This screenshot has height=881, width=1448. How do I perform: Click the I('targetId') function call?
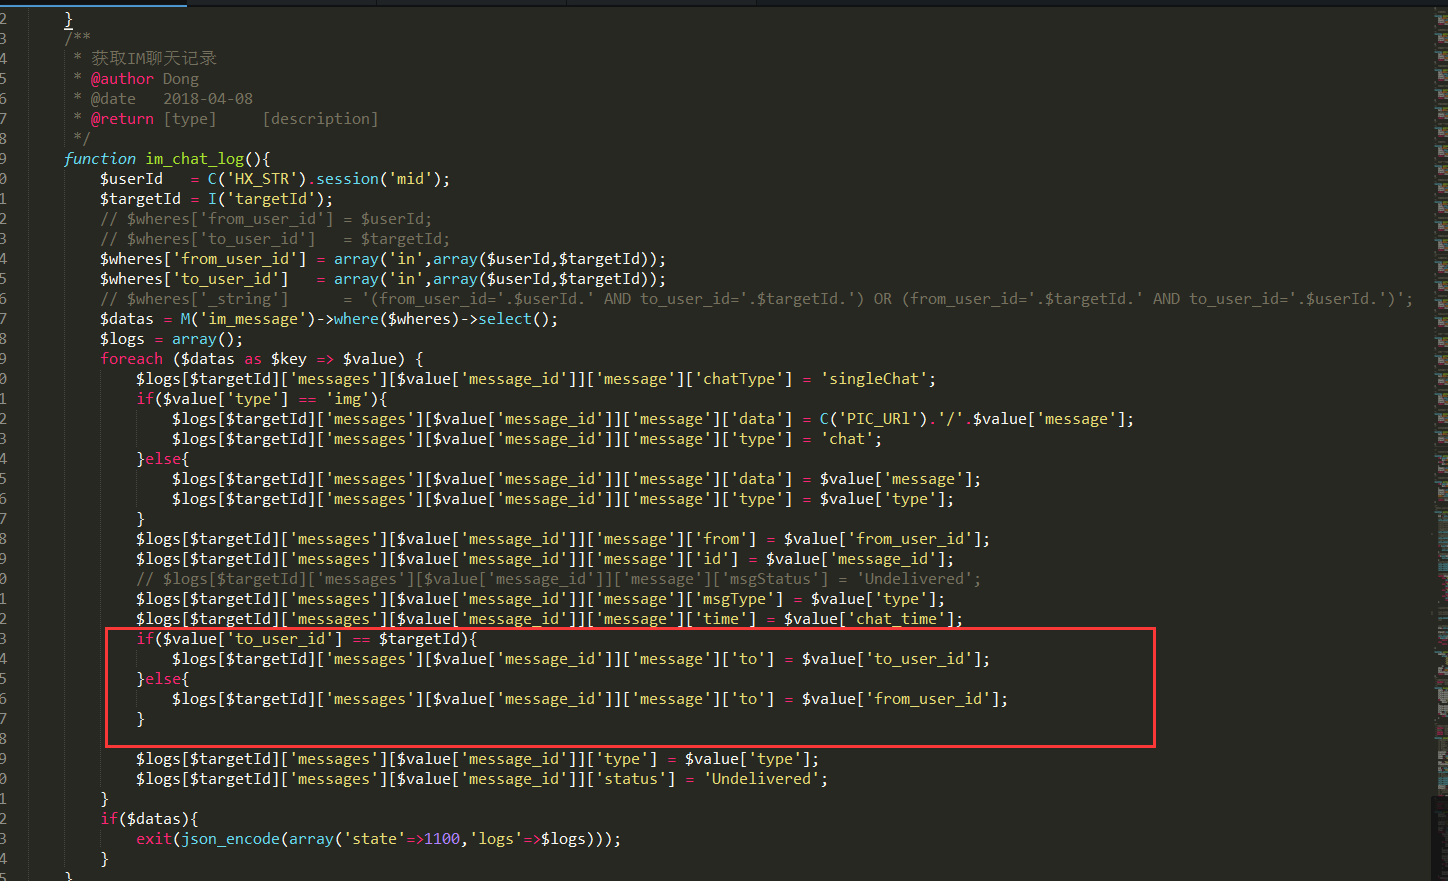(270, 199)
